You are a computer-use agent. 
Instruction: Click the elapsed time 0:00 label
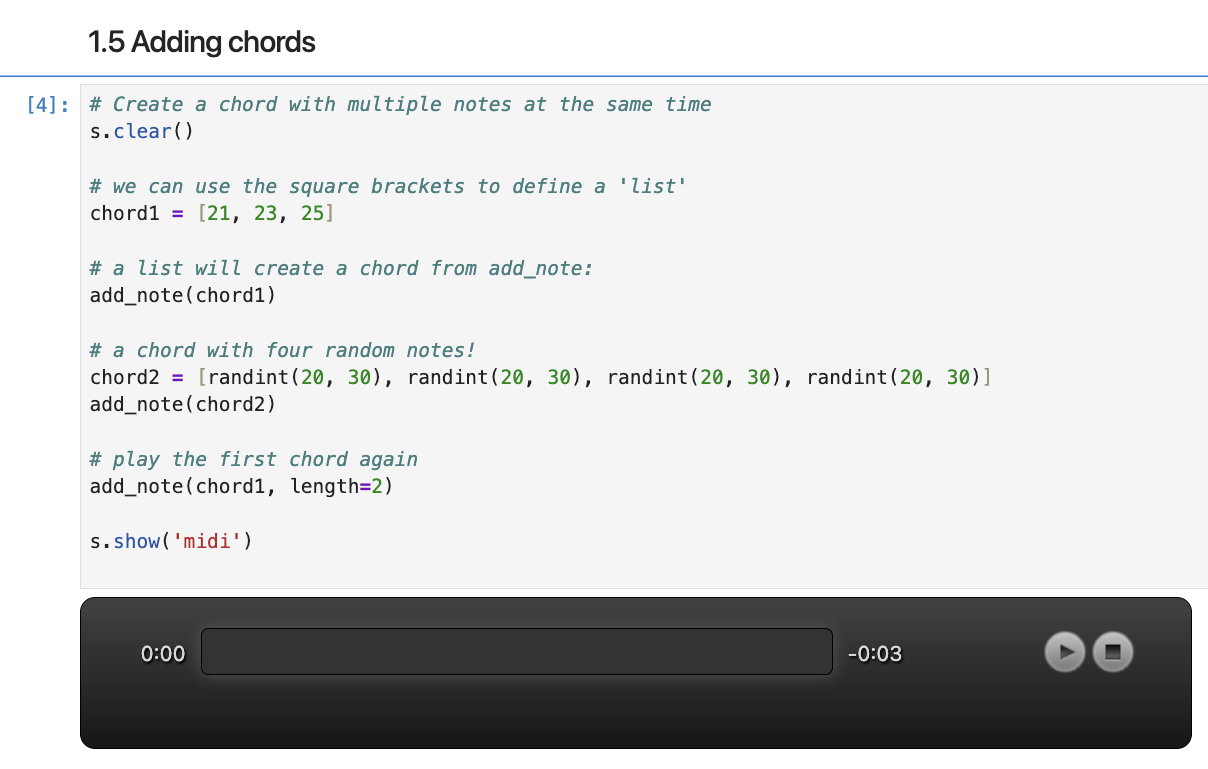point(163,654)
